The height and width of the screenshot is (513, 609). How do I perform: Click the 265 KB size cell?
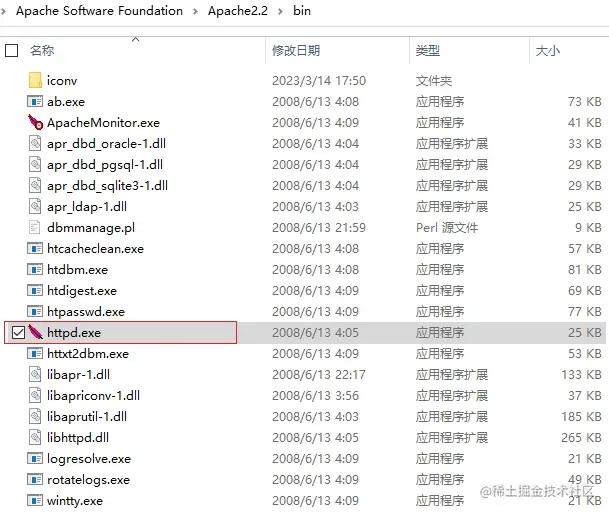point(581,438)
